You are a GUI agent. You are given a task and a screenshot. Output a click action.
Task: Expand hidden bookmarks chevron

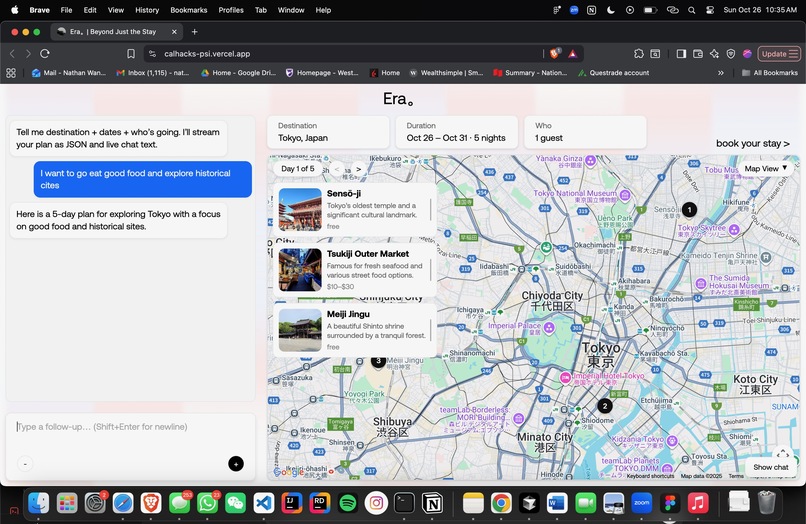(x=721, y=73)
